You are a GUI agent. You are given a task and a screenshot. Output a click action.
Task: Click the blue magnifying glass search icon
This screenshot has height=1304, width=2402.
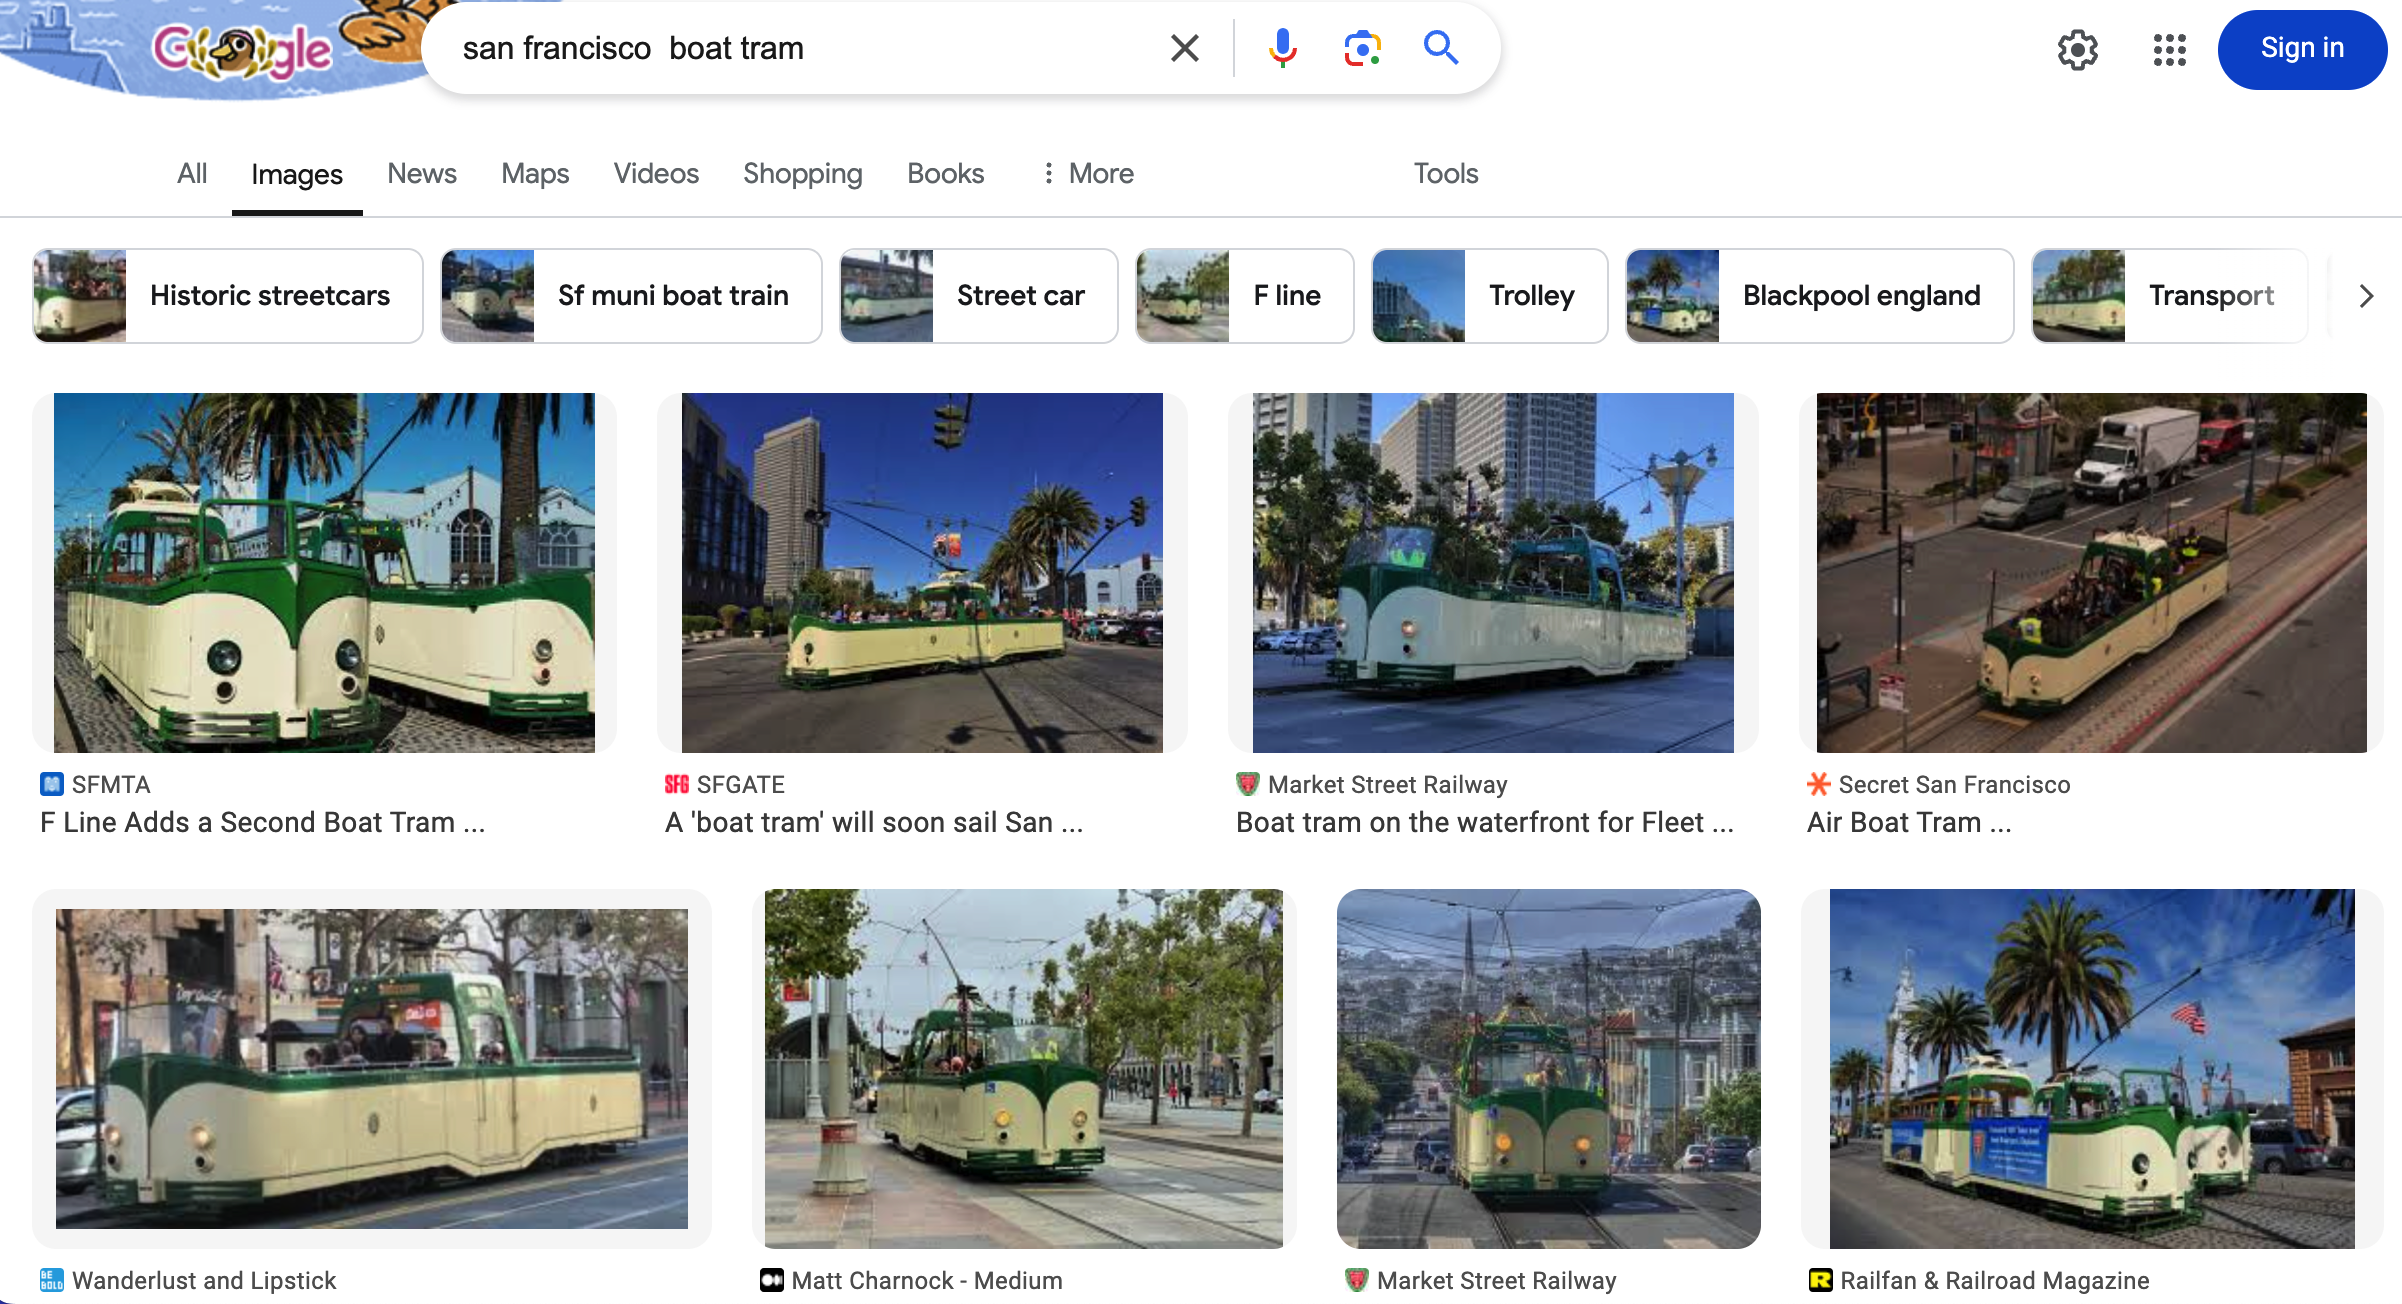(x=1441, y=48)
